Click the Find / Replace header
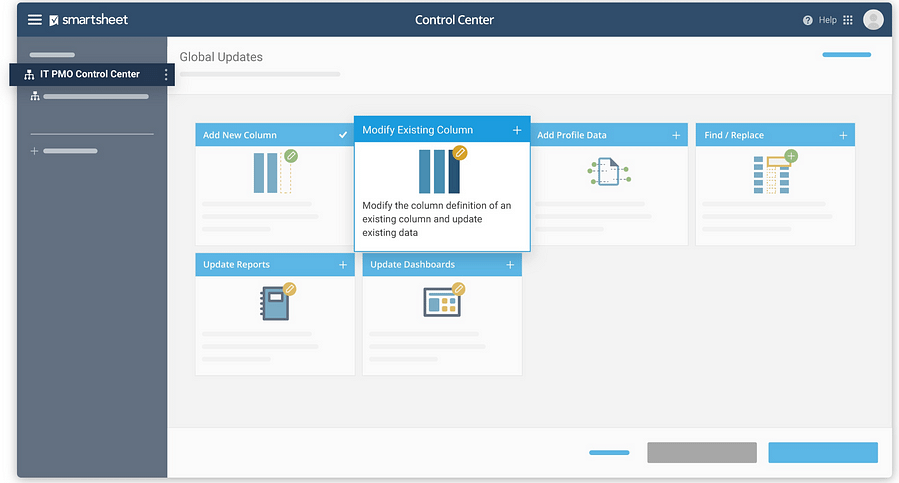Viewport: 899px width, 483px height. click(x=775, y=135)
